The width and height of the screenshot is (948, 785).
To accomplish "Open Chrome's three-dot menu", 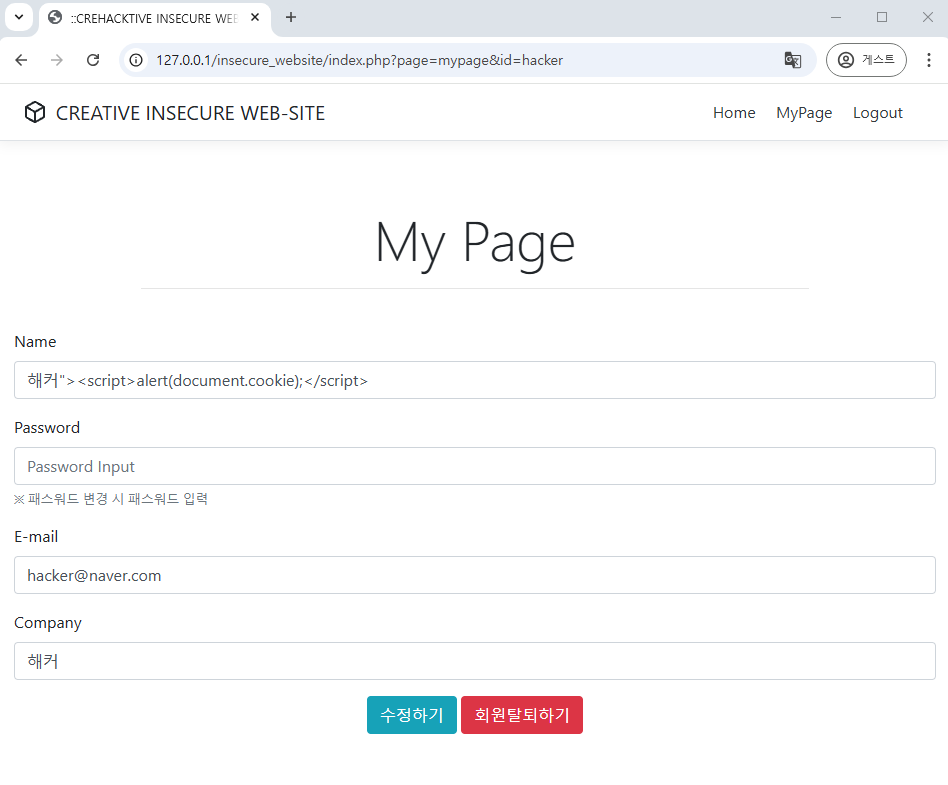I will point(929,60).
